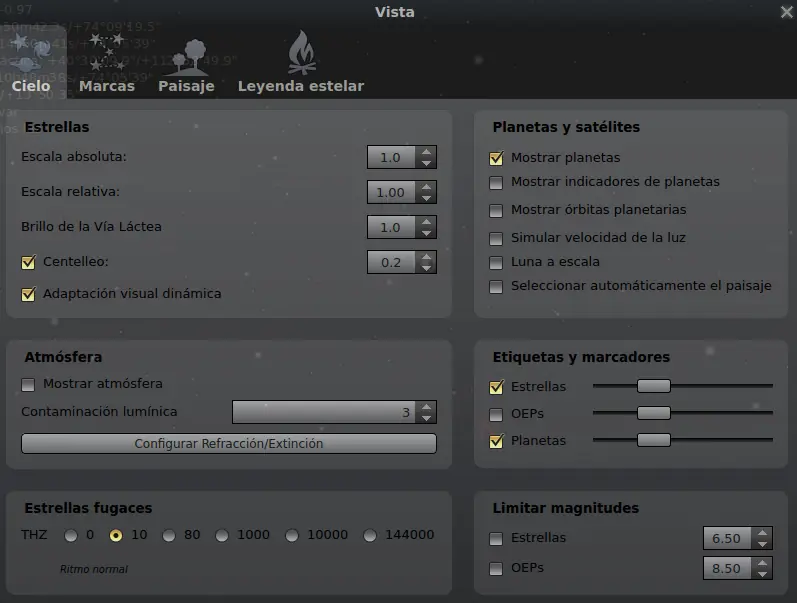Increase Escala relativa with up arrow
797x603 pixels.
point(426,187)
